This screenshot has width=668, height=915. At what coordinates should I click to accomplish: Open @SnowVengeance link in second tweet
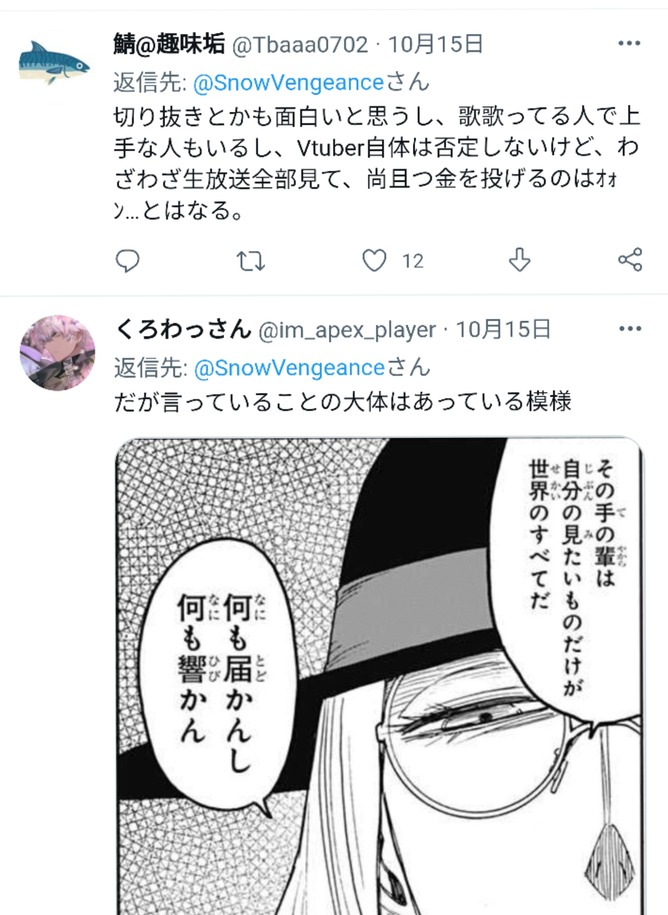[289, 368]
